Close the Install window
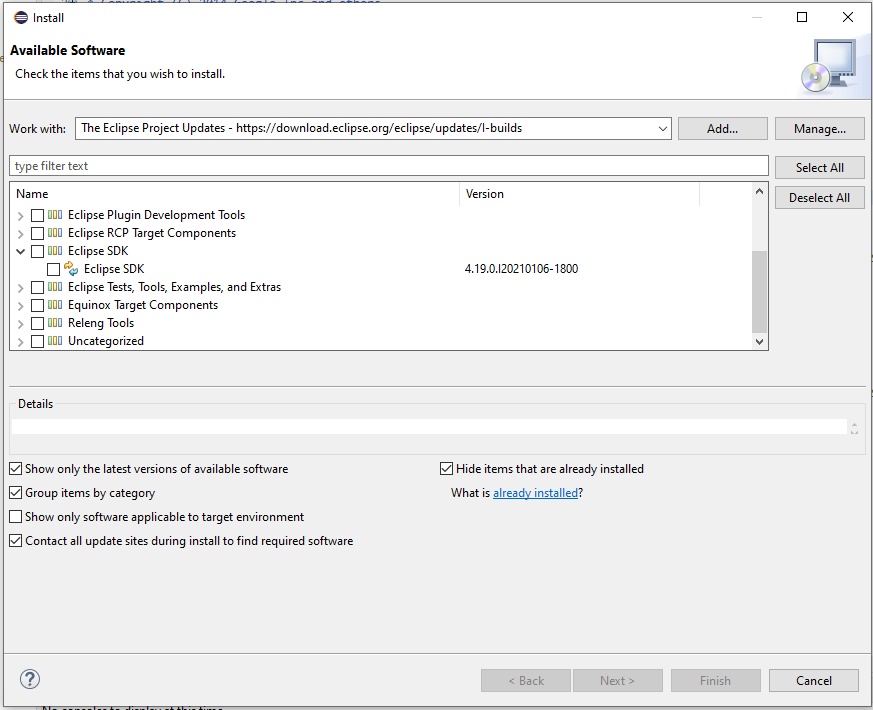The width and height of the screenshot is (873, 710). [x=847, y=17]
